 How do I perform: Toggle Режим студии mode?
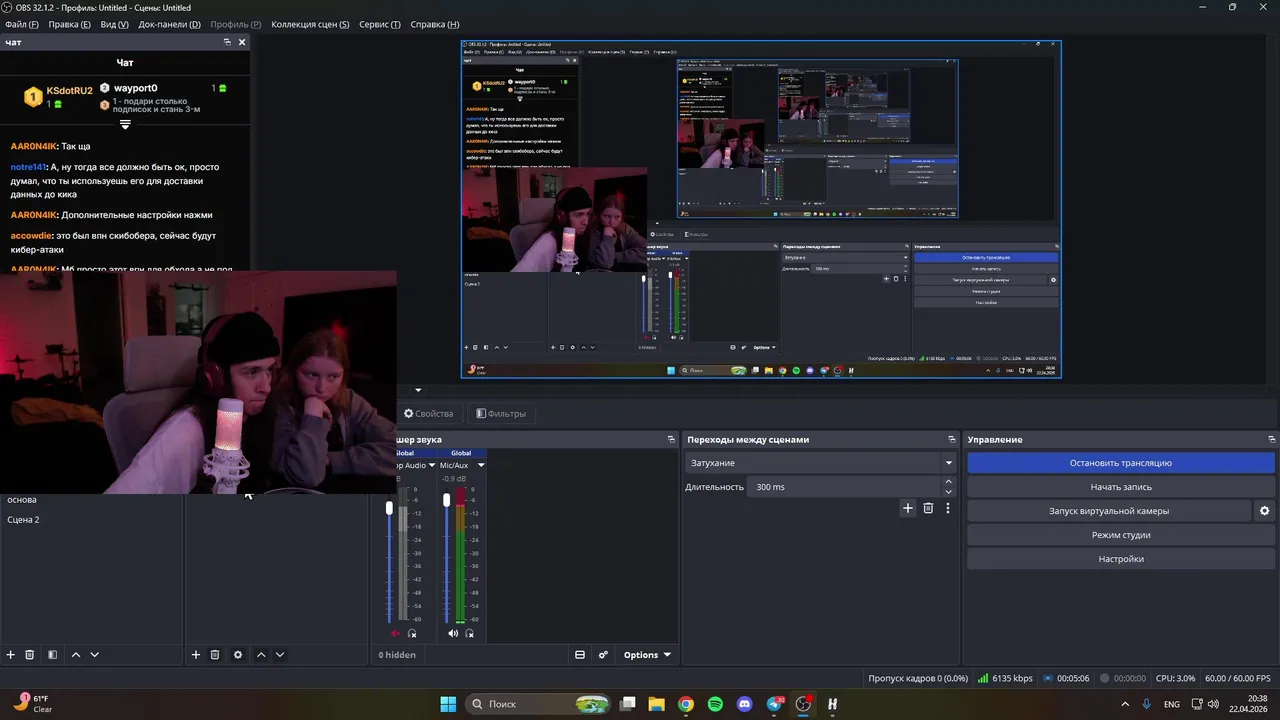[1121, 535]
